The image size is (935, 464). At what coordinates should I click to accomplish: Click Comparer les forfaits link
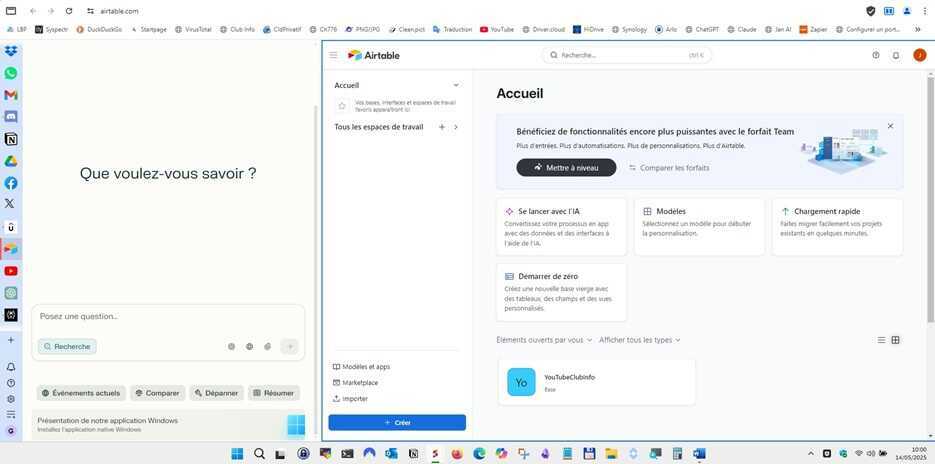coord(669,168)
